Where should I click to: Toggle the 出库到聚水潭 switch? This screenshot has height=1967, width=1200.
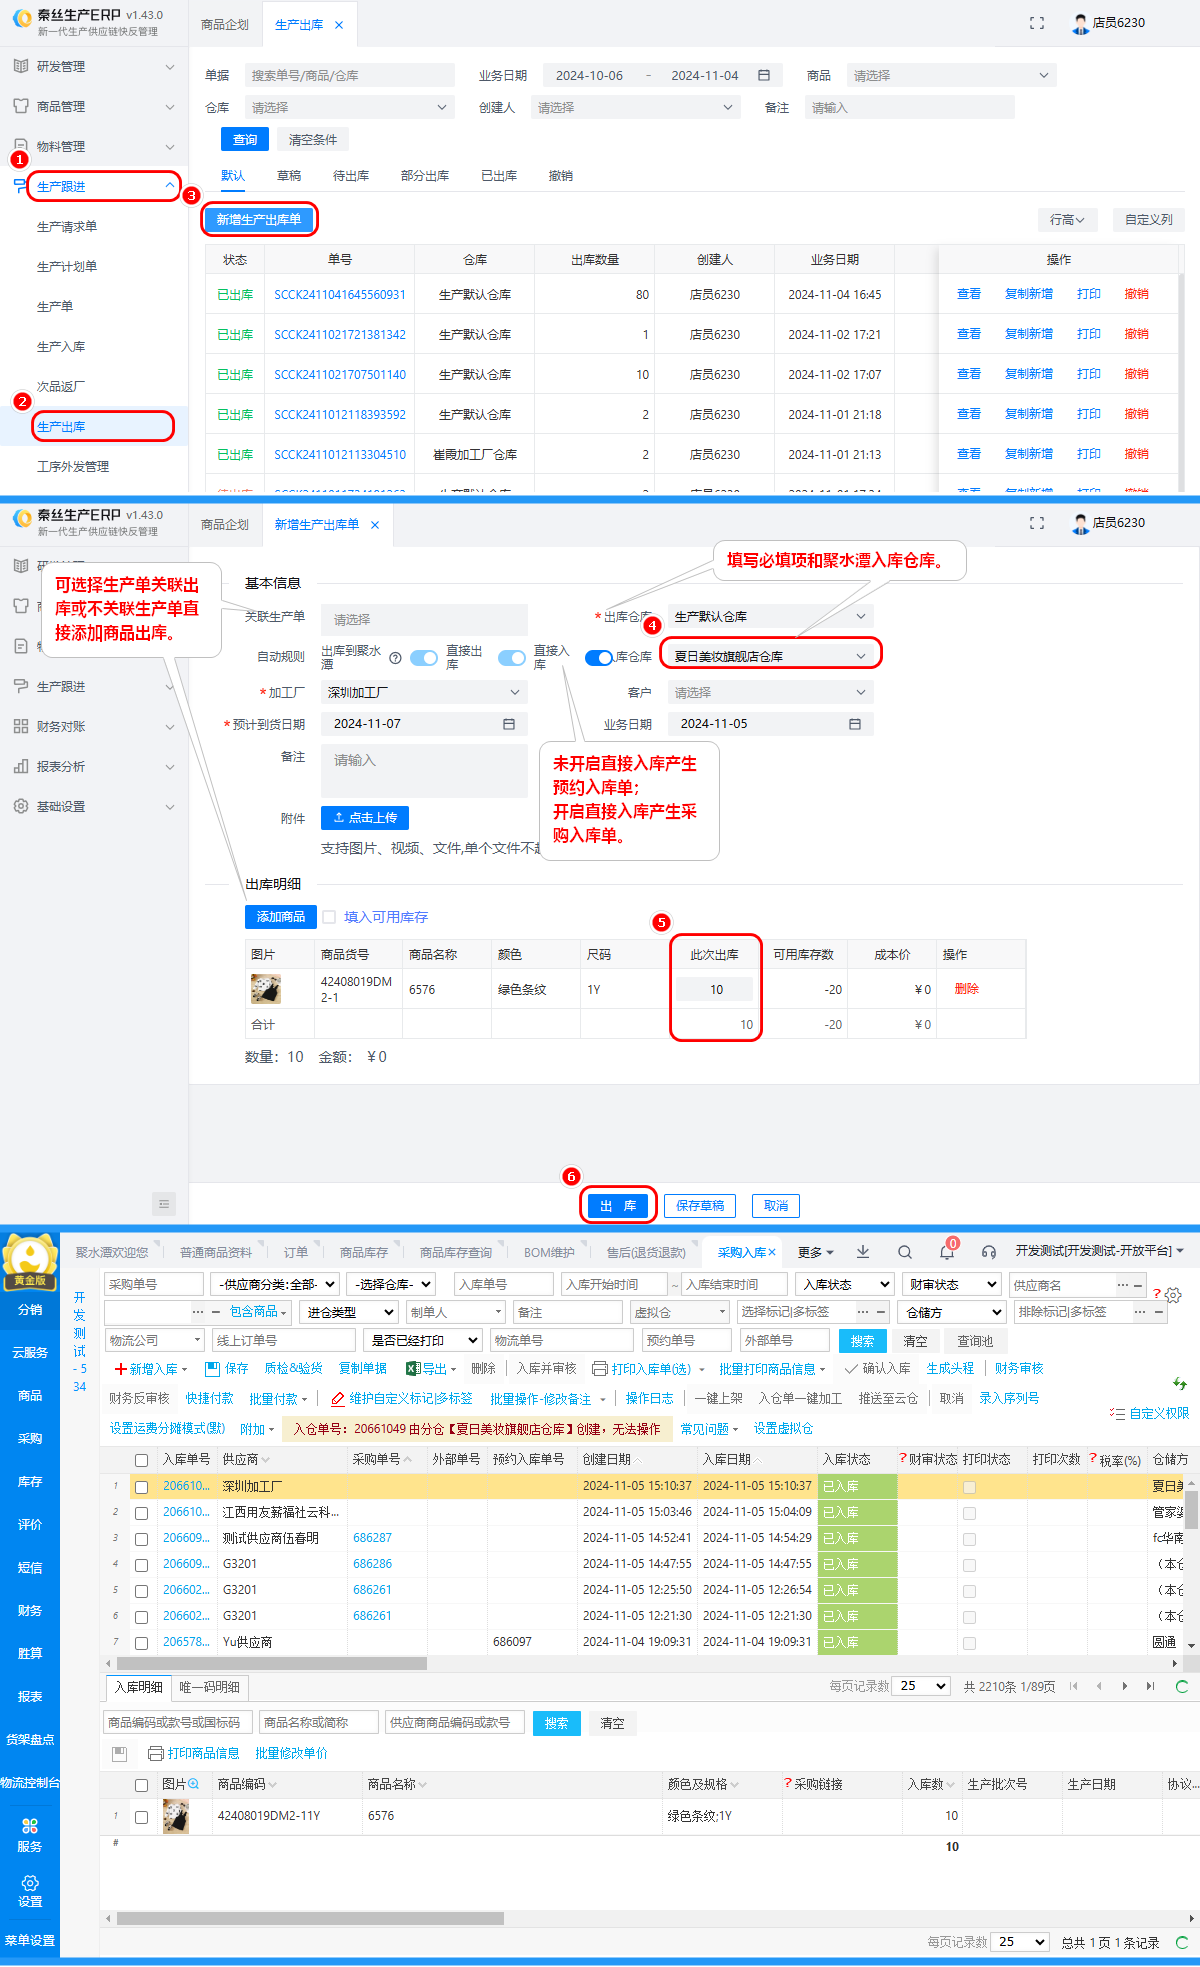click(x=424, y=658)
